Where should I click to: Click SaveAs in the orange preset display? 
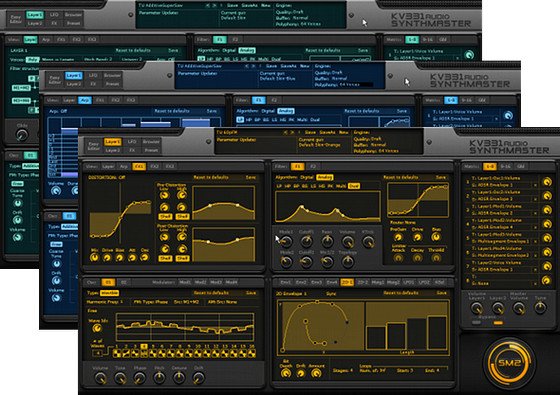tap(327, 132)
